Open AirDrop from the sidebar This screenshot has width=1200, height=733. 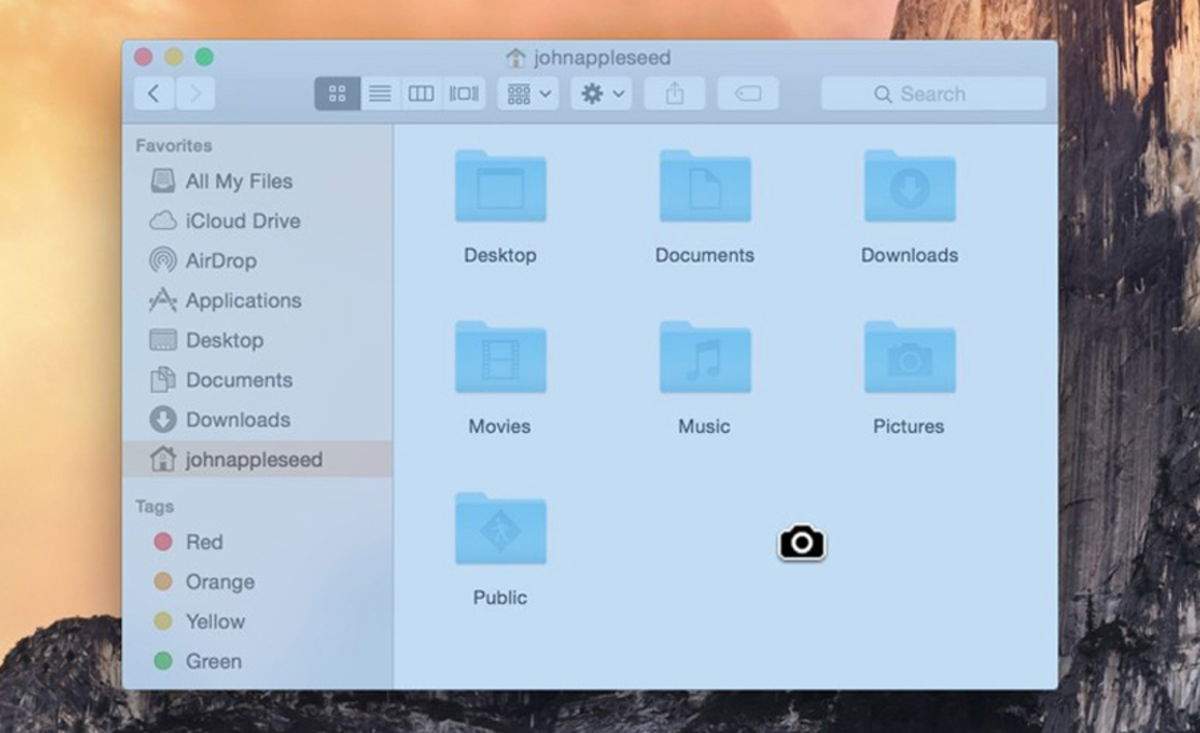pos(222,261)
